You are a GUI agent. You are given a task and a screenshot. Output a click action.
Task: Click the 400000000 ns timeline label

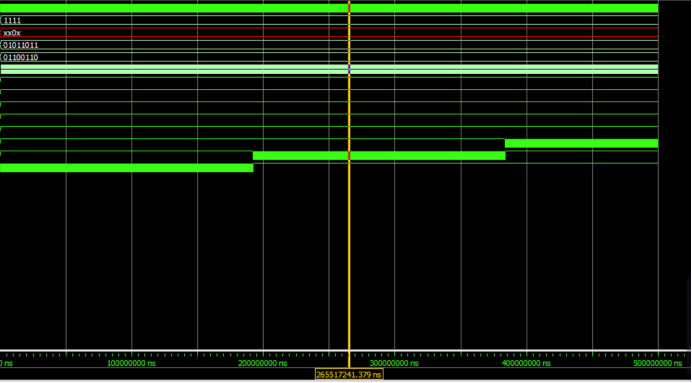click(526, 363)
